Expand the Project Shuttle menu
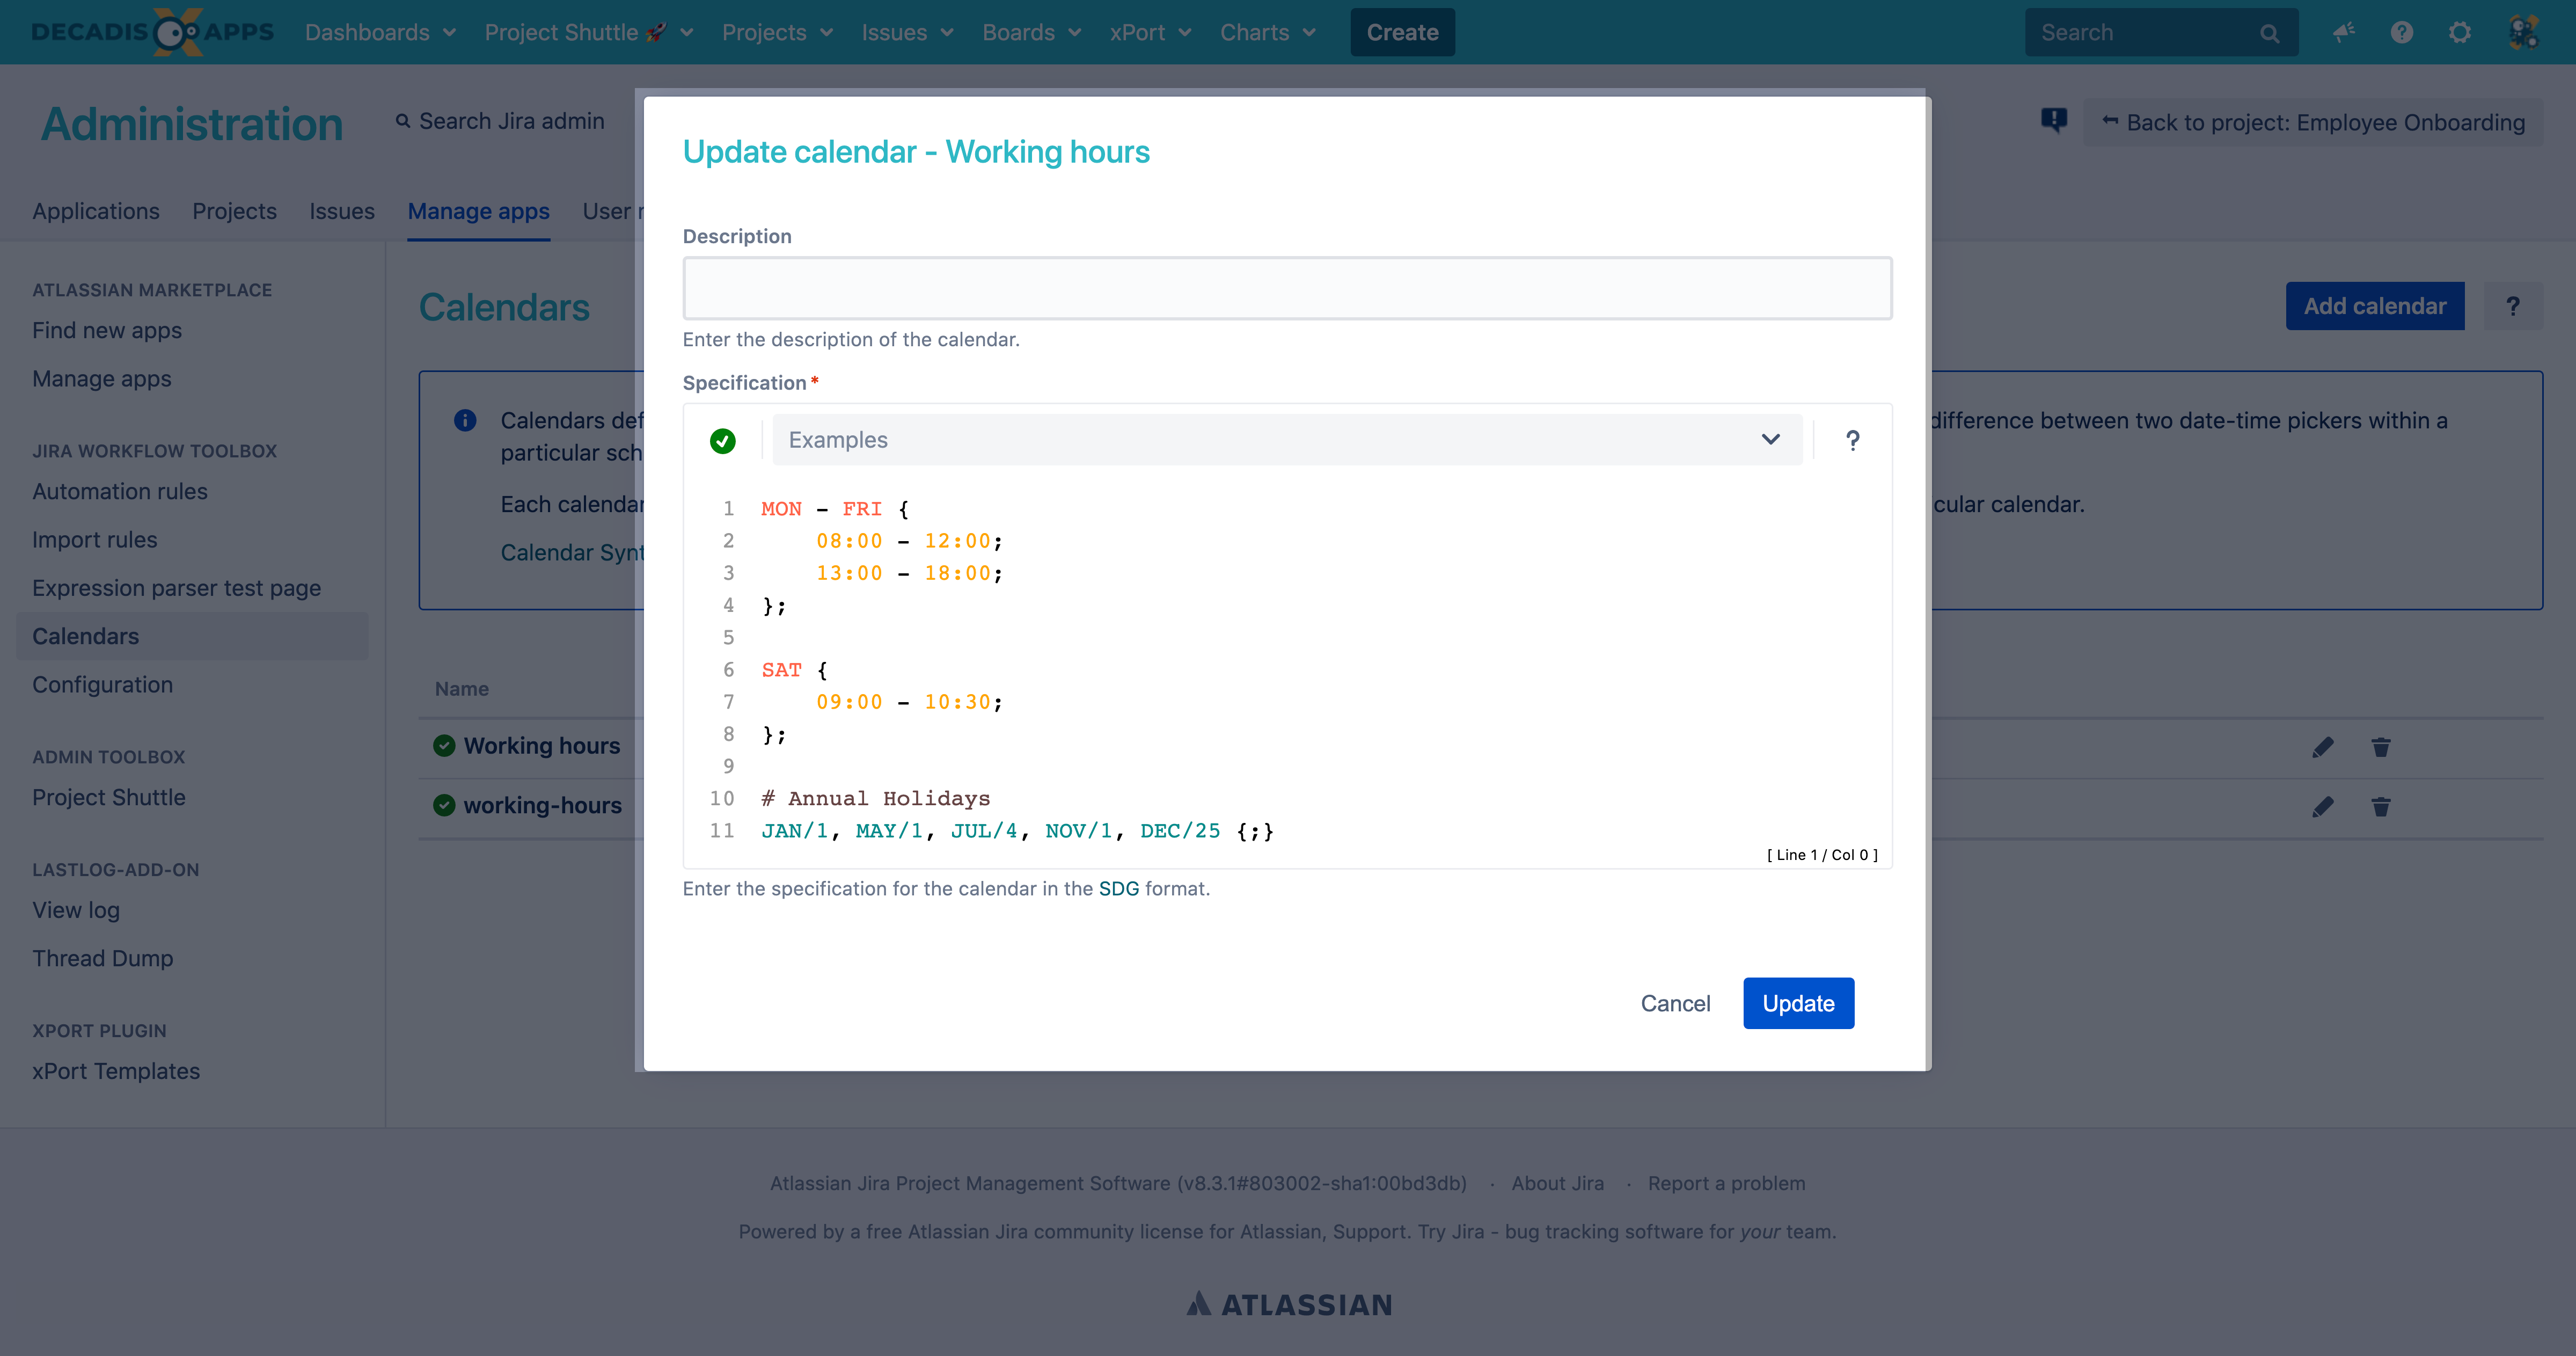Image resolution: width=2576 pixels, height=1356 pixels. pos(589,32)
